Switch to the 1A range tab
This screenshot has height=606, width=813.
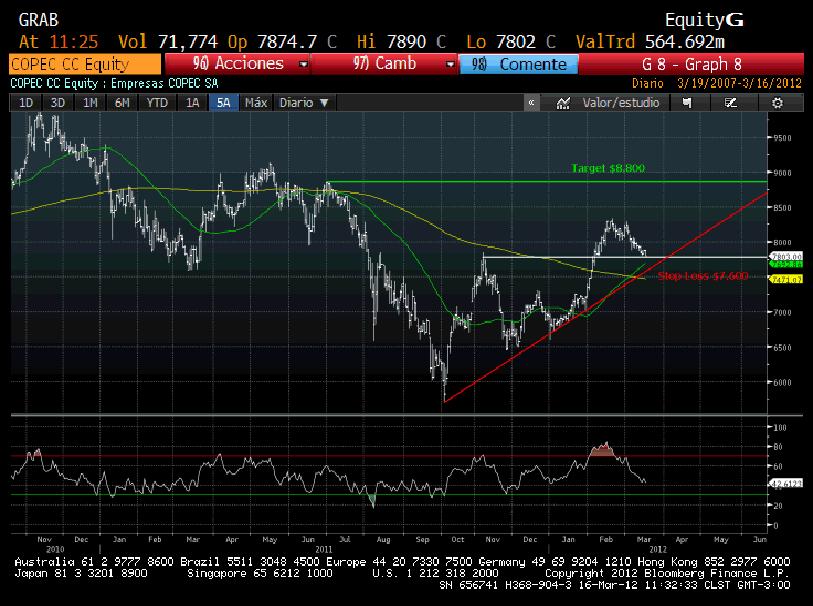pos(192,103)
